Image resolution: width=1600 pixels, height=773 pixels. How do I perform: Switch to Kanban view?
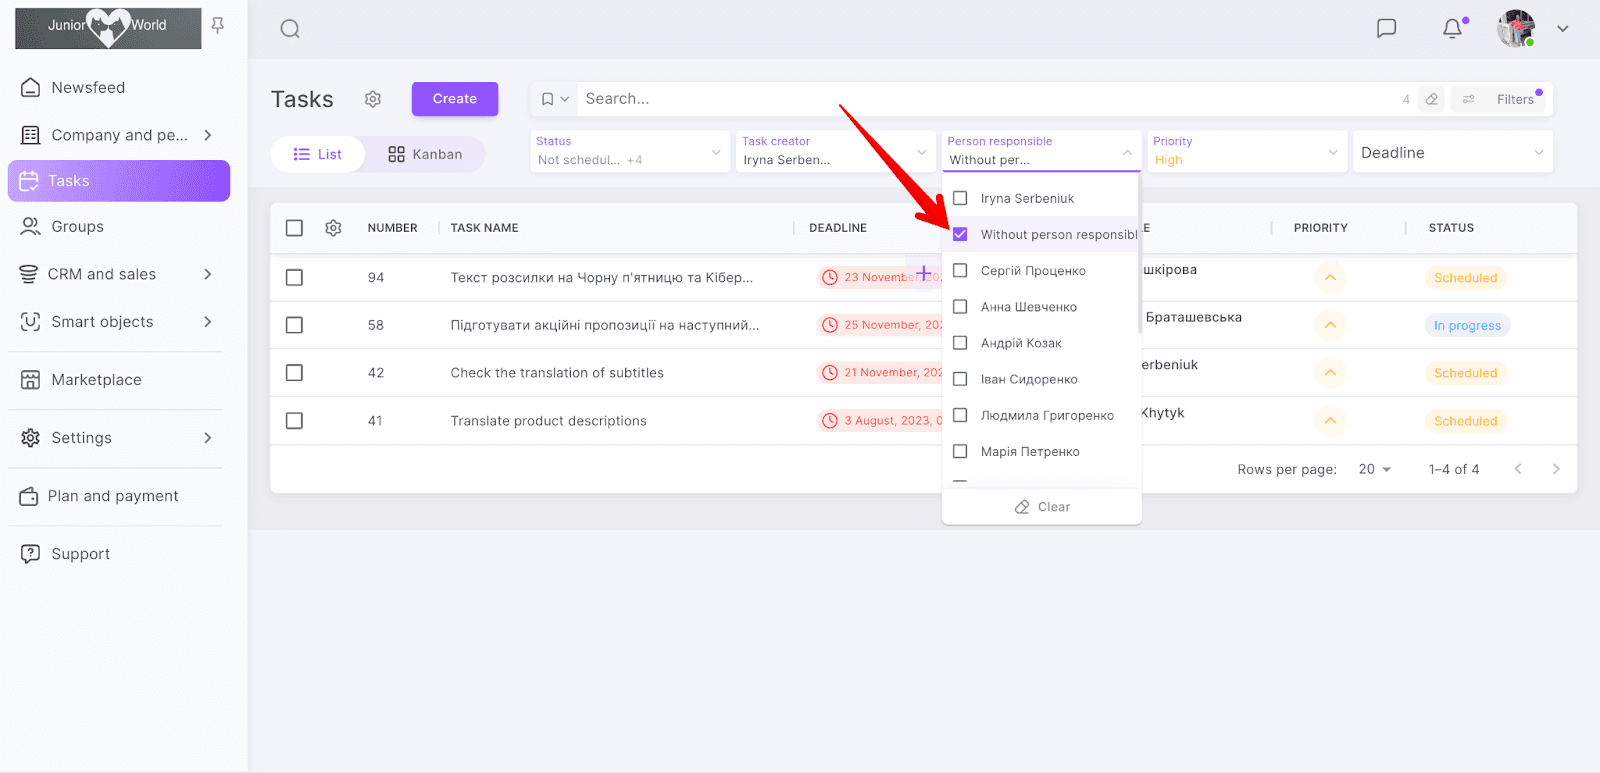(x=425, y=154)
